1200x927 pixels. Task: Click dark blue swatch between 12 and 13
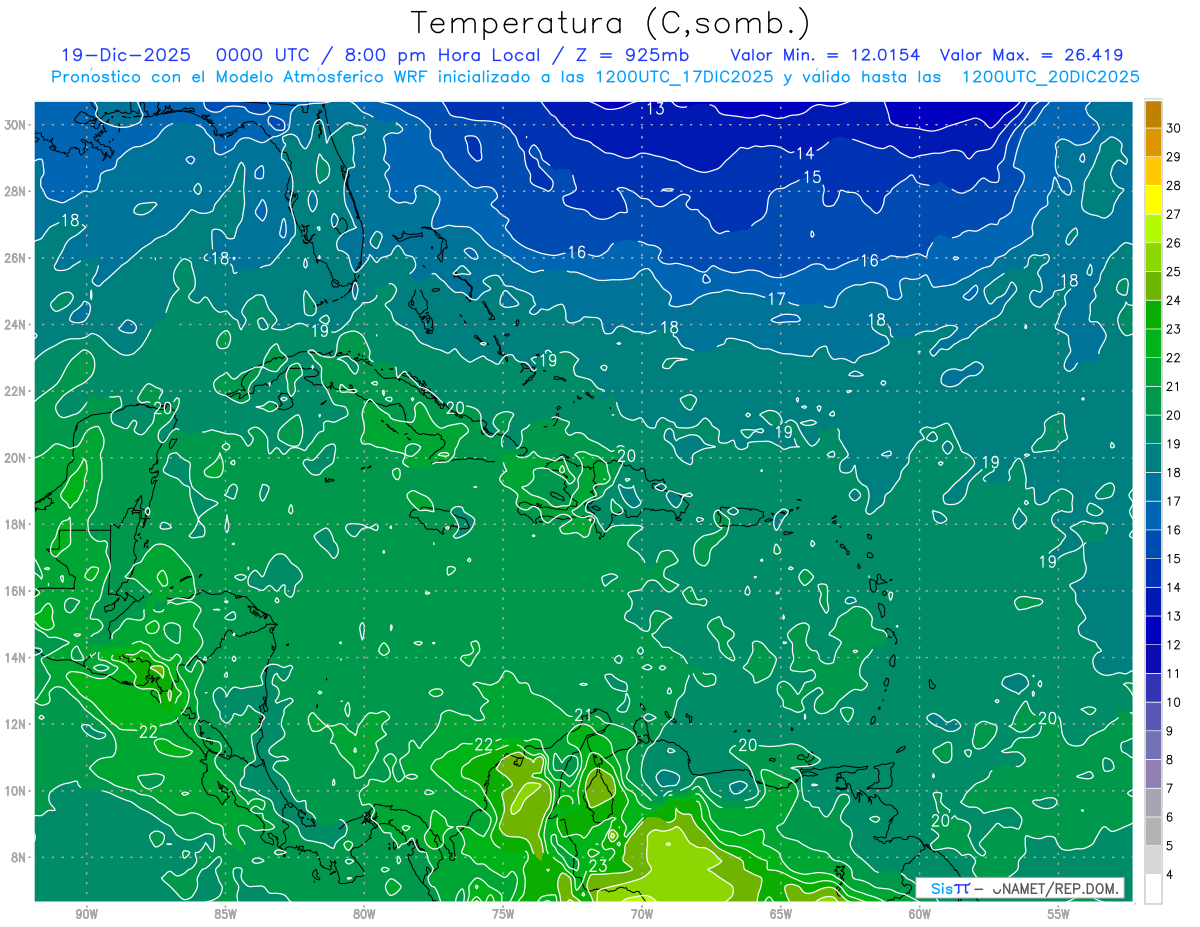(1153, 631)
